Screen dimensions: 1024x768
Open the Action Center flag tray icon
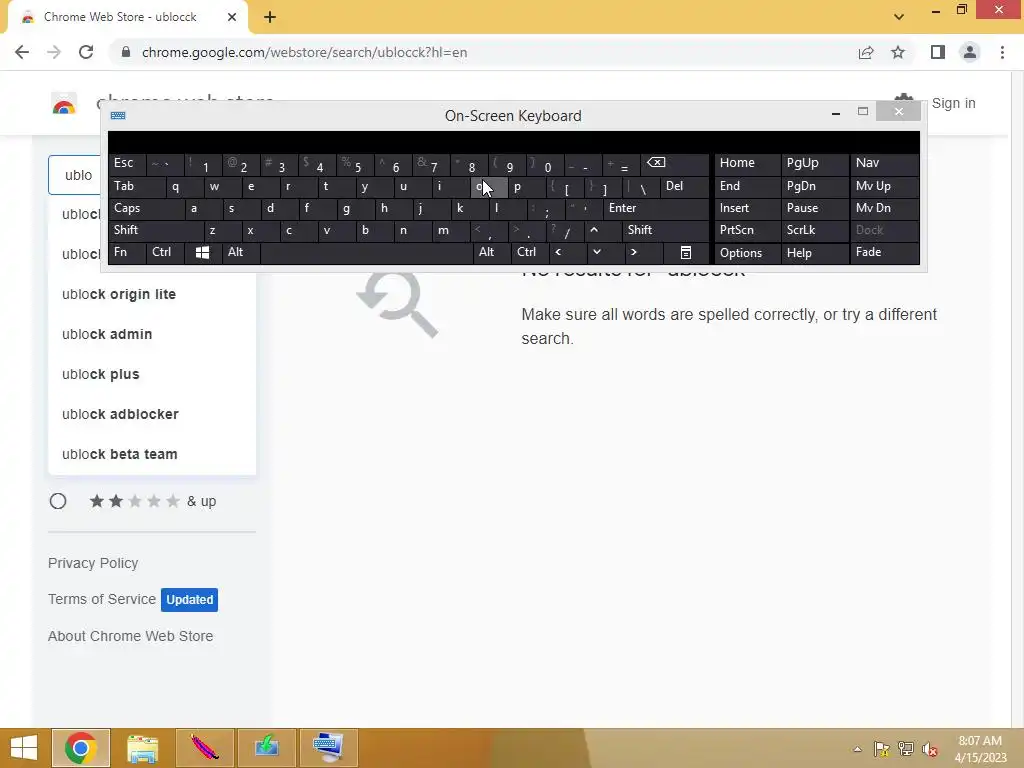[x=881, y=749]
